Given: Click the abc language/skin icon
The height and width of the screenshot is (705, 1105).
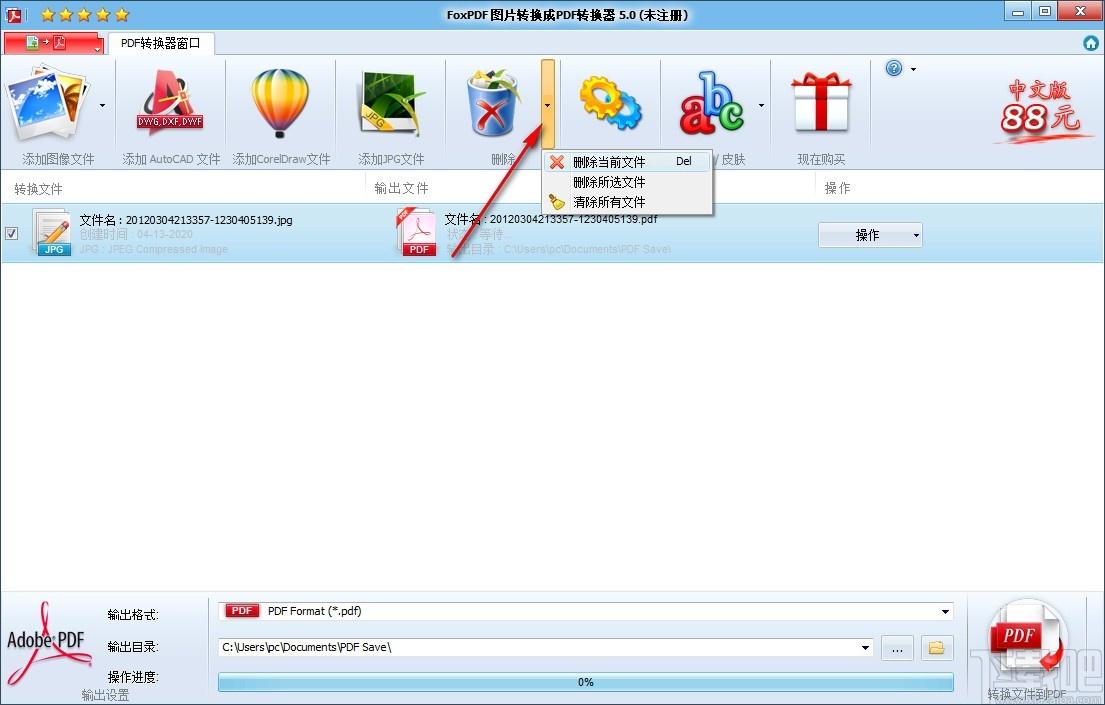Looking at the screenshot, I should click(x=712, y=104).
